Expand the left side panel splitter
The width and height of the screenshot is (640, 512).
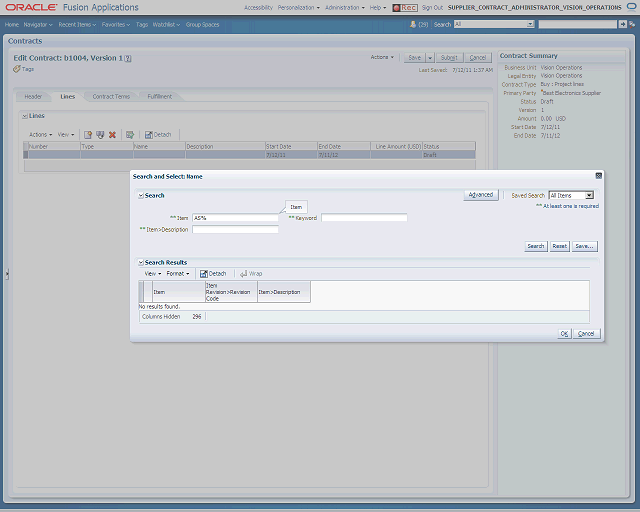[x=7, y=274]
